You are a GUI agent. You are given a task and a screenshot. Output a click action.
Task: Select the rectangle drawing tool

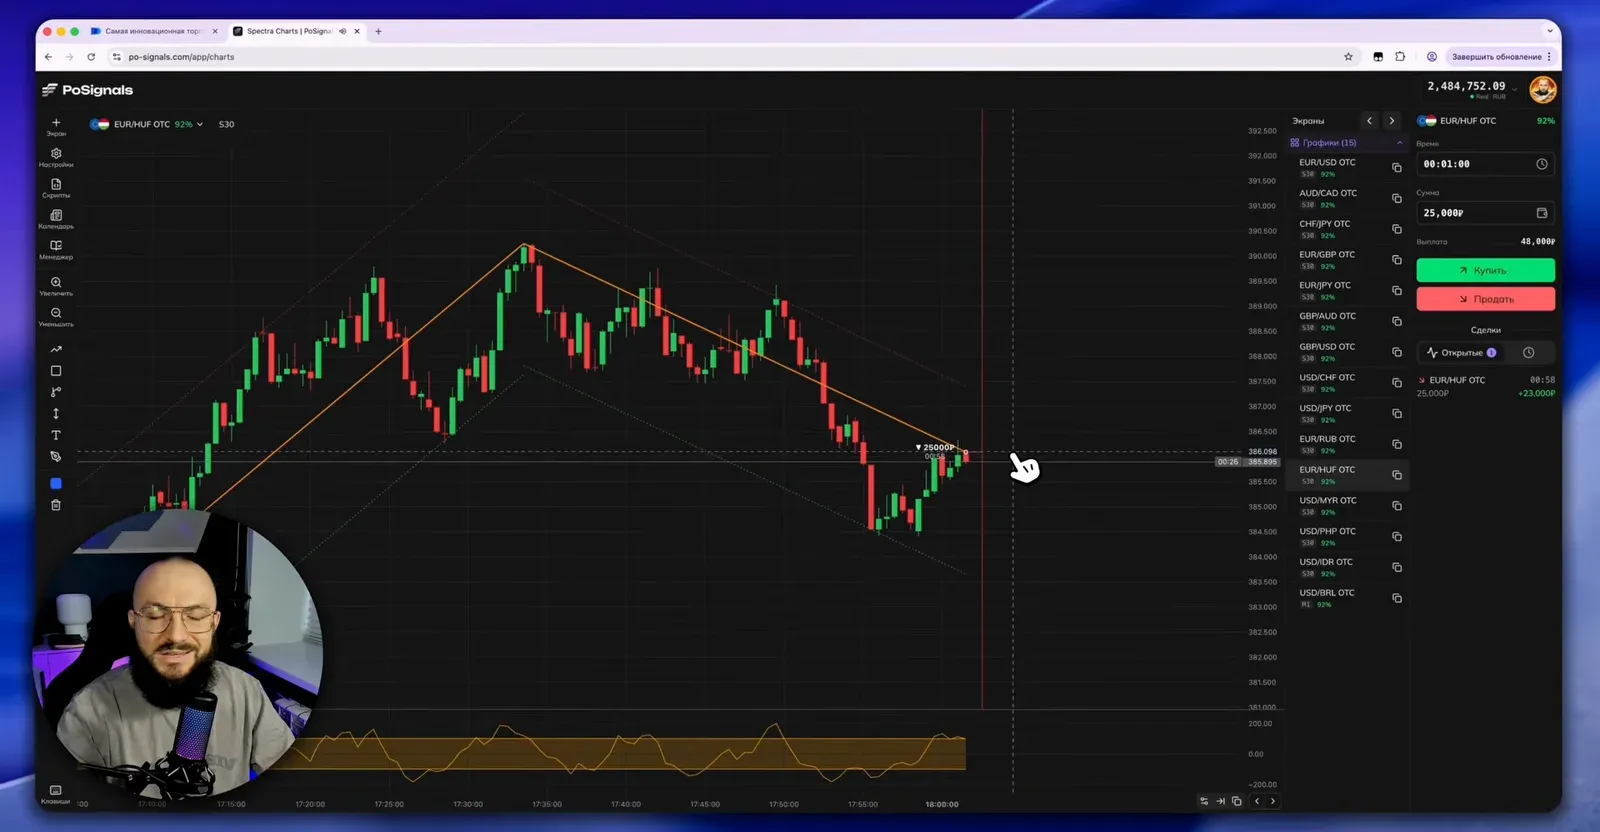(56, 371)
